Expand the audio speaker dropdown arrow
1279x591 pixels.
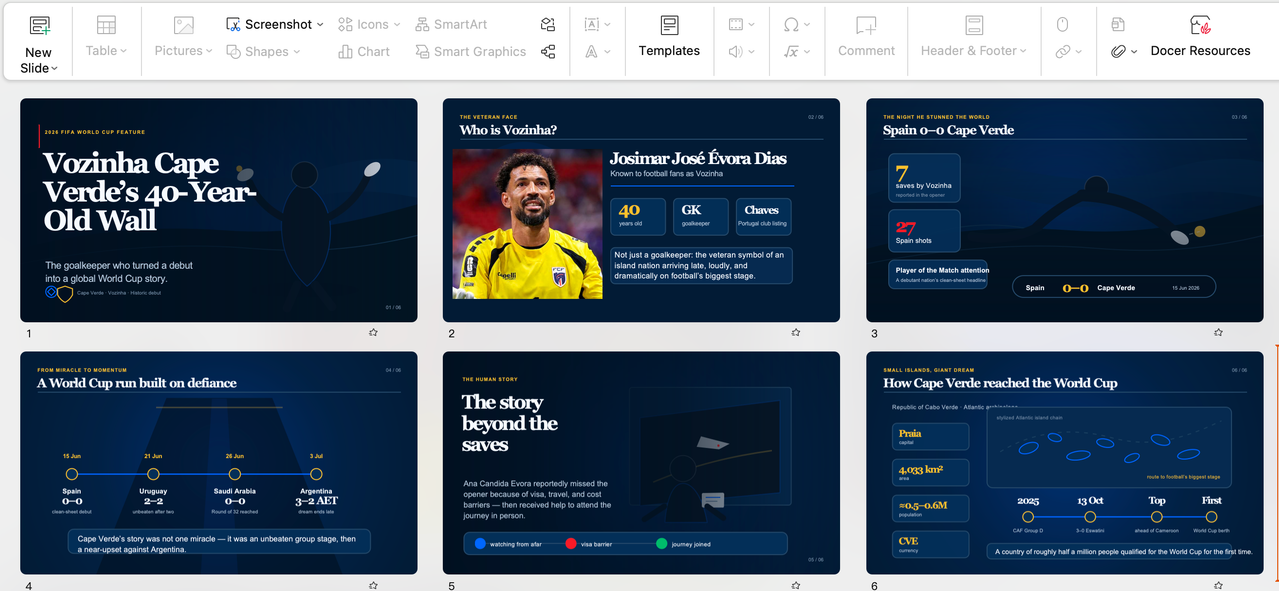tap(751, 52)
